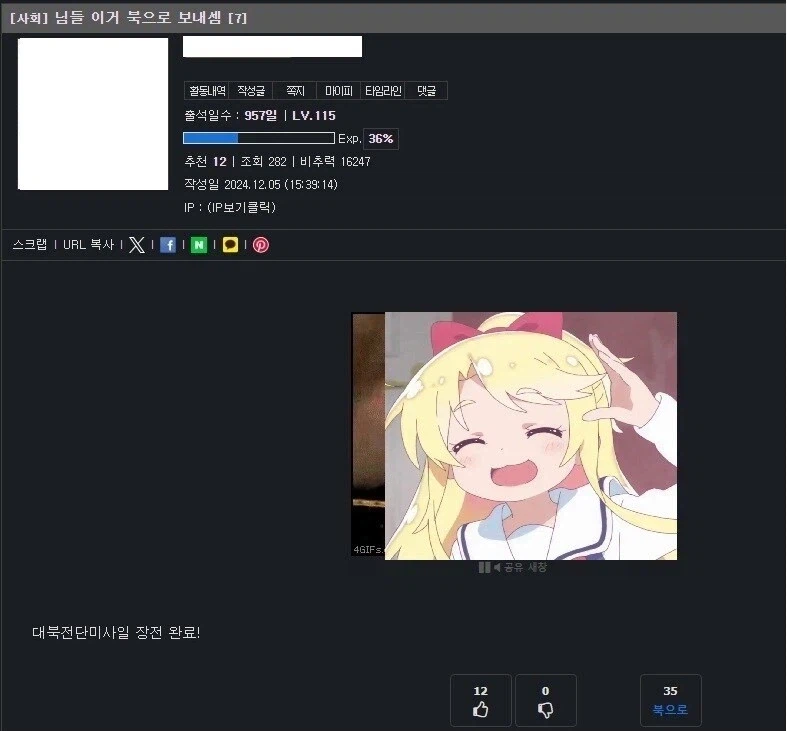This screenshot has height=731, width=787.
Task: Click the text 대북전단미사일 장전 완료!
Action: point(116,632)
